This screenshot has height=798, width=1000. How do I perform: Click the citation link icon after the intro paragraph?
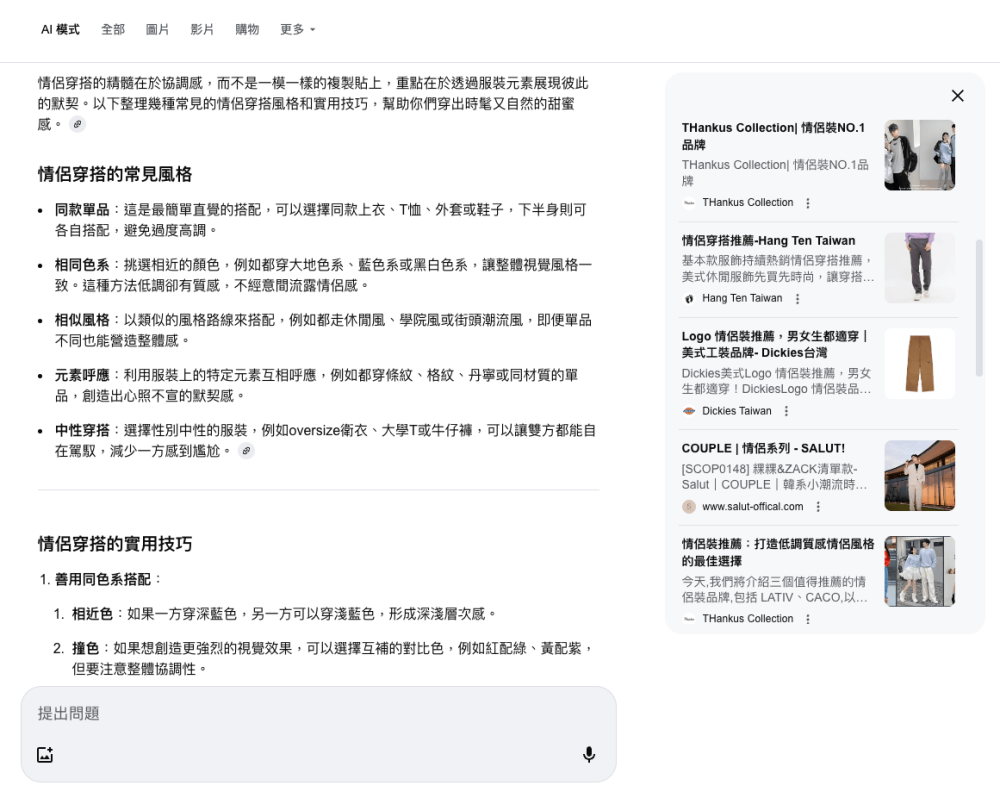point(78,124)
